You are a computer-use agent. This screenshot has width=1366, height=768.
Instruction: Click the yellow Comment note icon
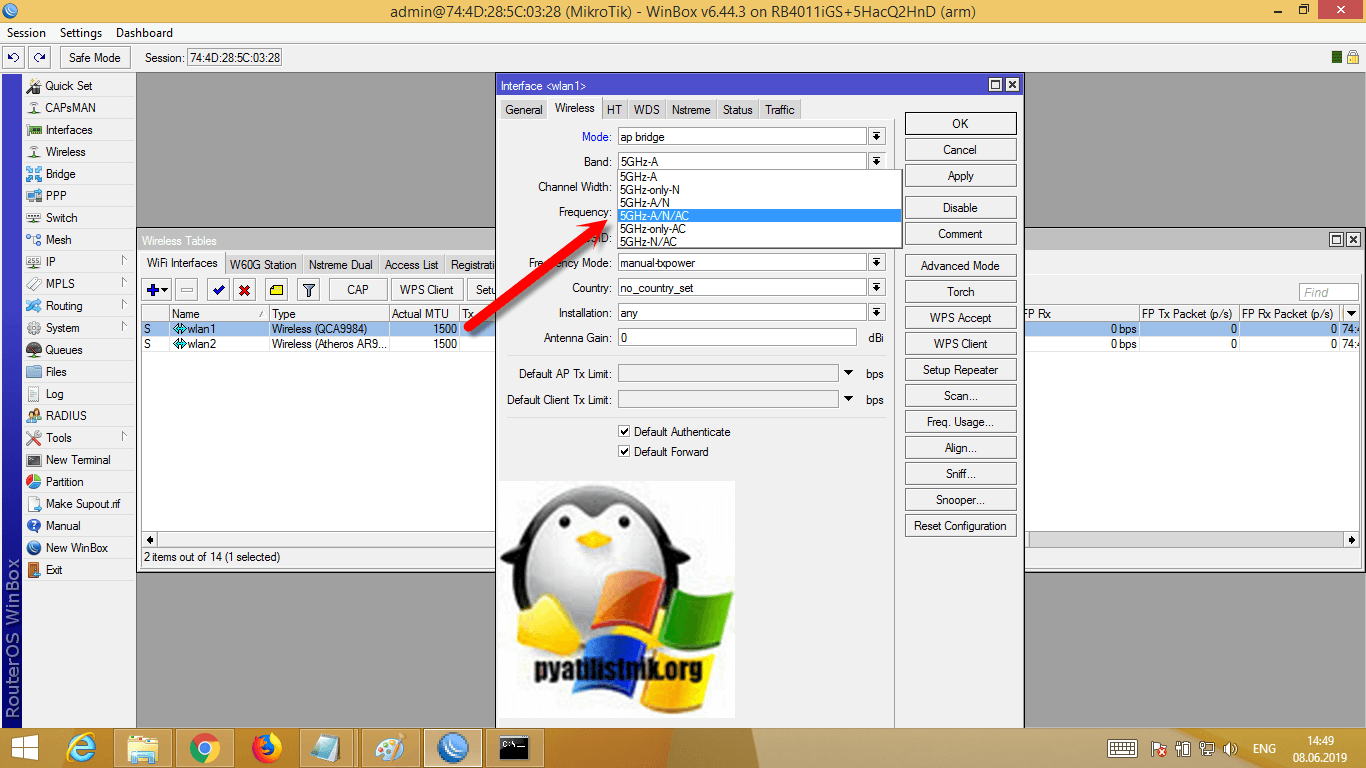point(277,290)
